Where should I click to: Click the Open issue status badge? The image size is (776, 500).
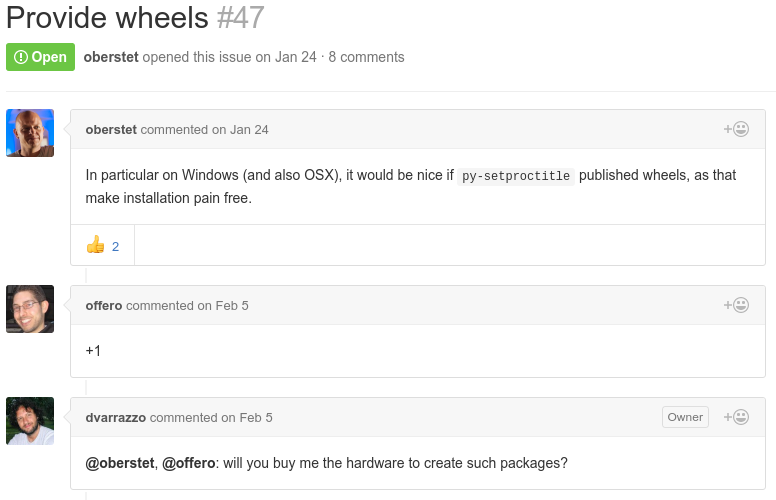41,57
